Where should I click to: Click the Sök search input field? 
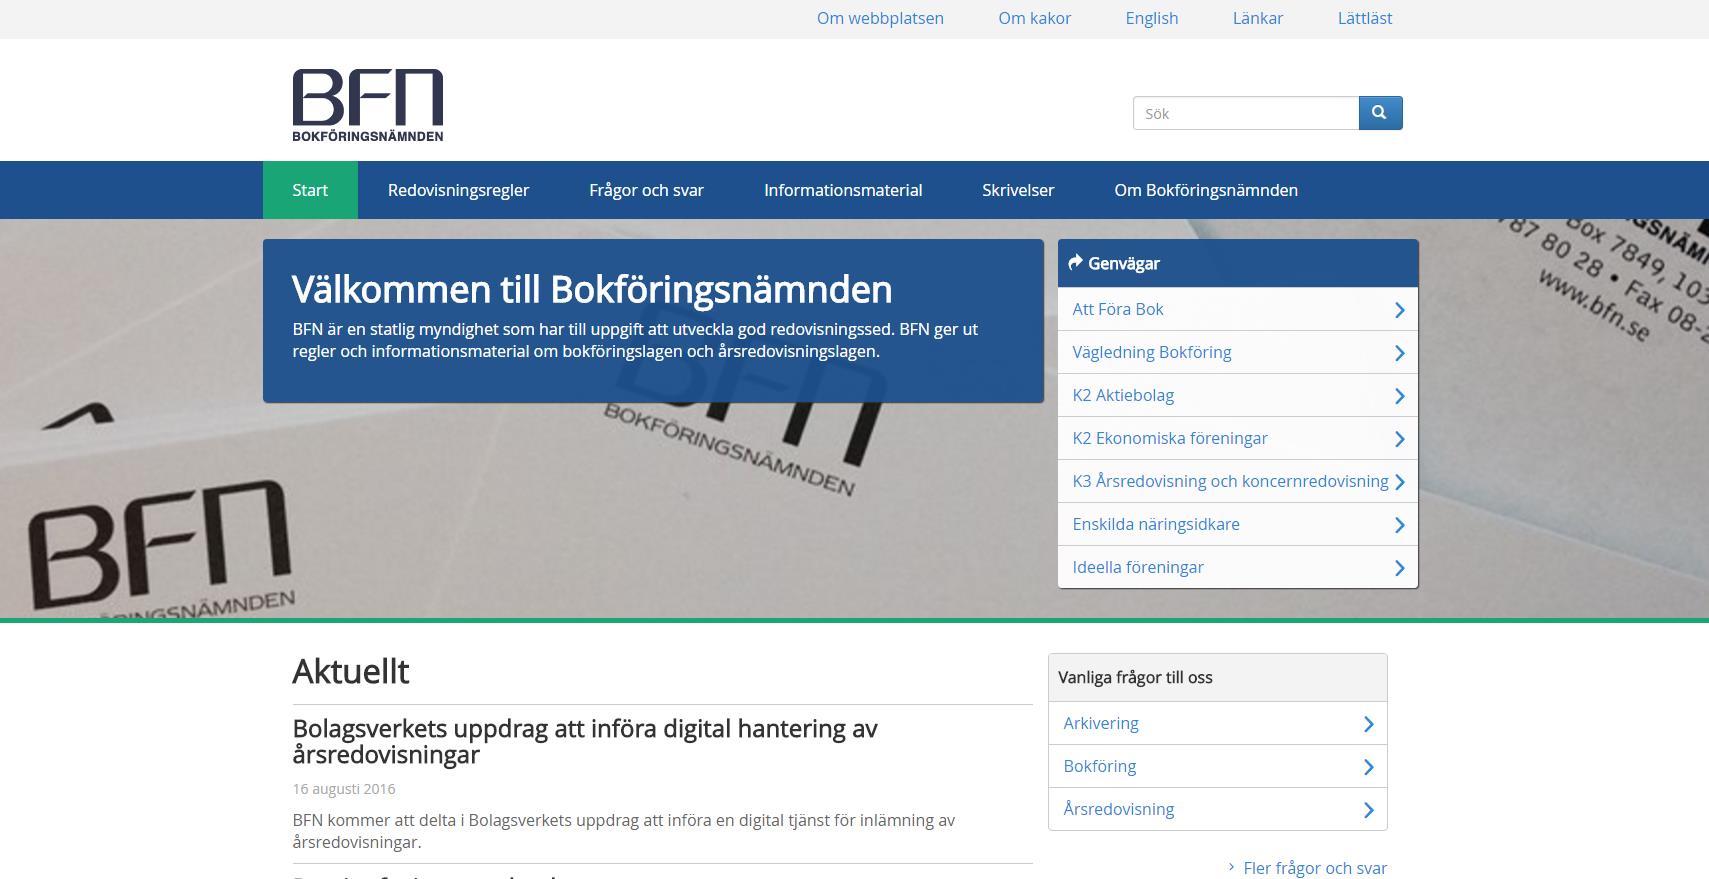tap(1246, 113)
